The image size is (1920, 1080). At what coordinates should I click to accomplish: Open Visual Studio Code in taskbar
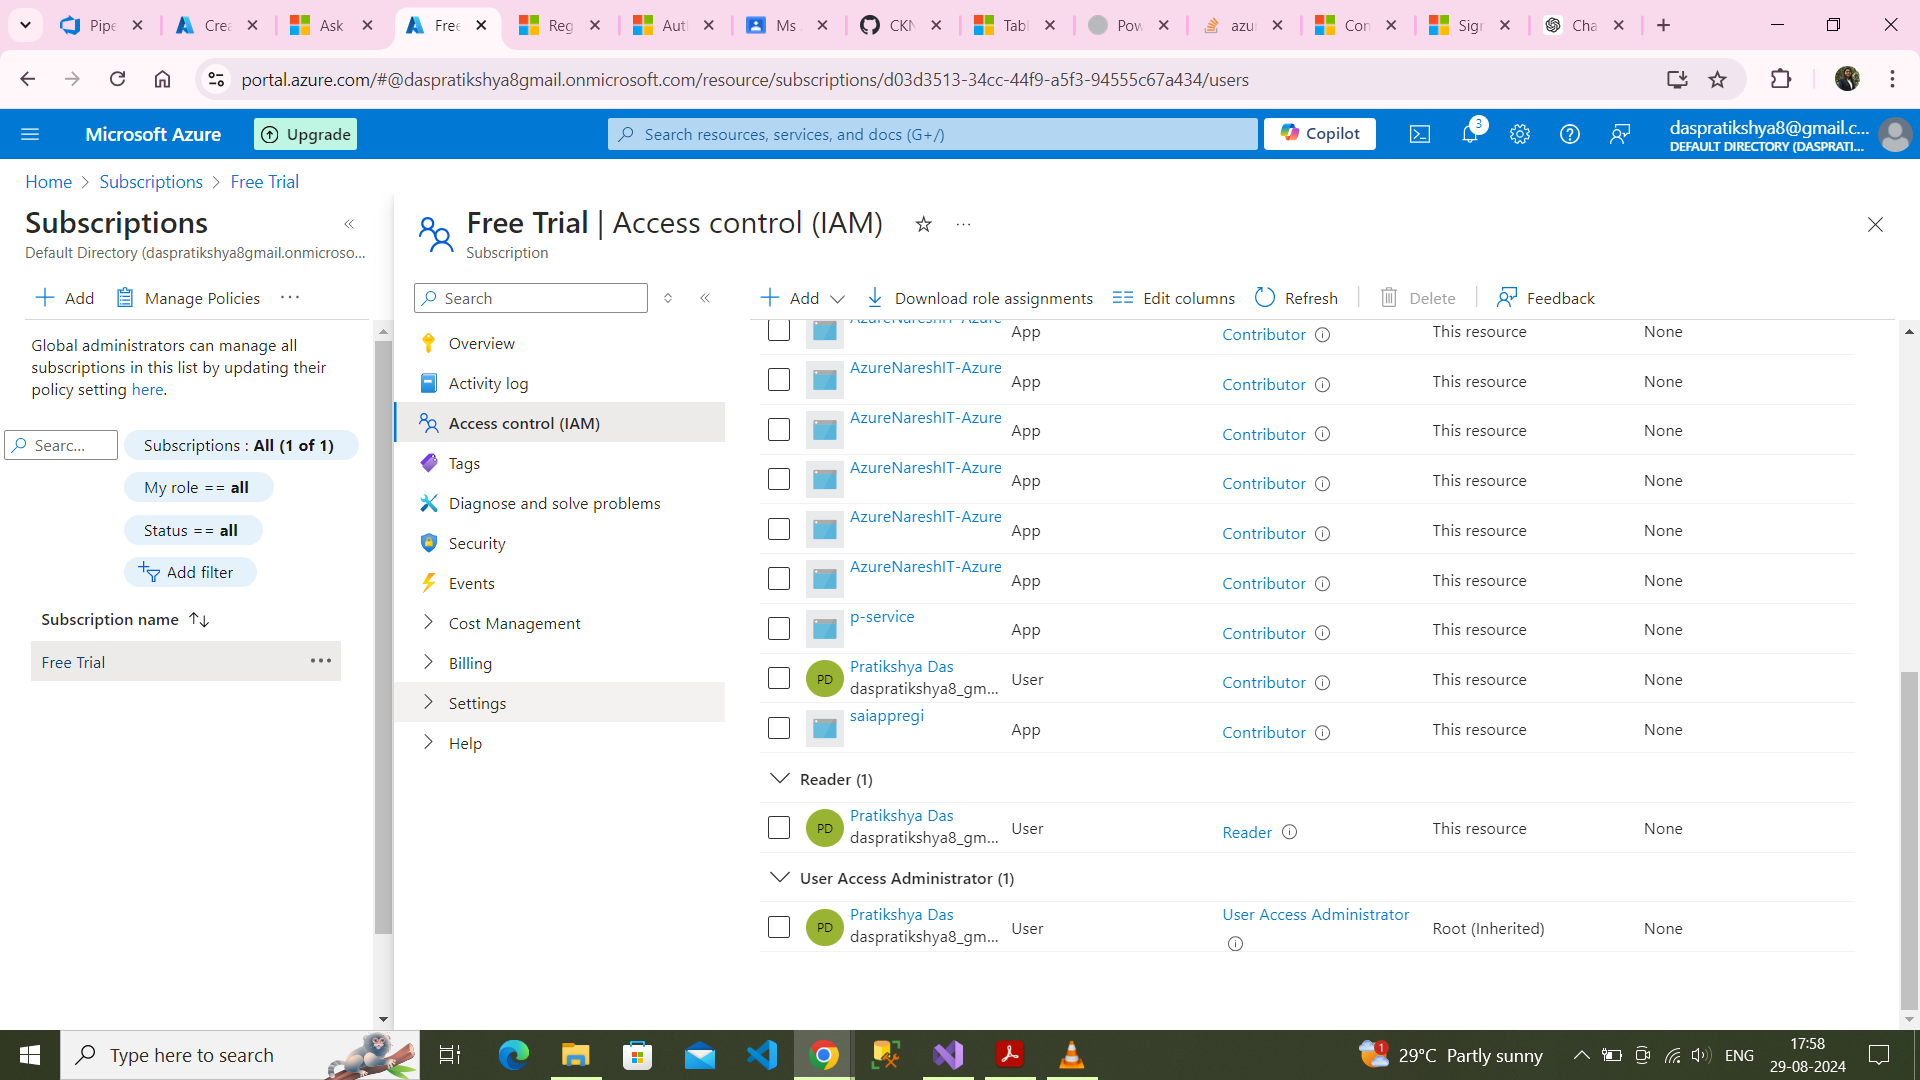tap(762, 1055)
